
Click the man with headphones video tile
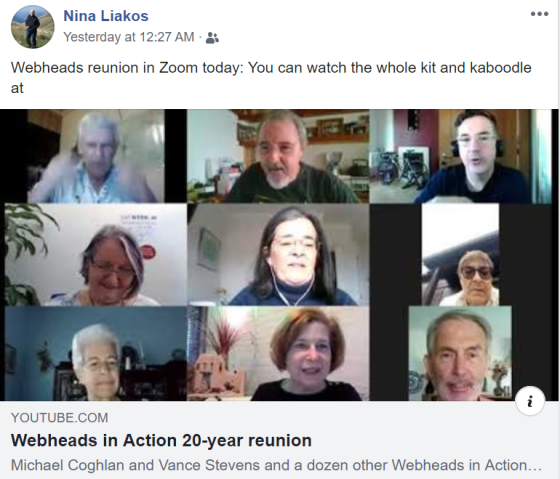(460, 156)
